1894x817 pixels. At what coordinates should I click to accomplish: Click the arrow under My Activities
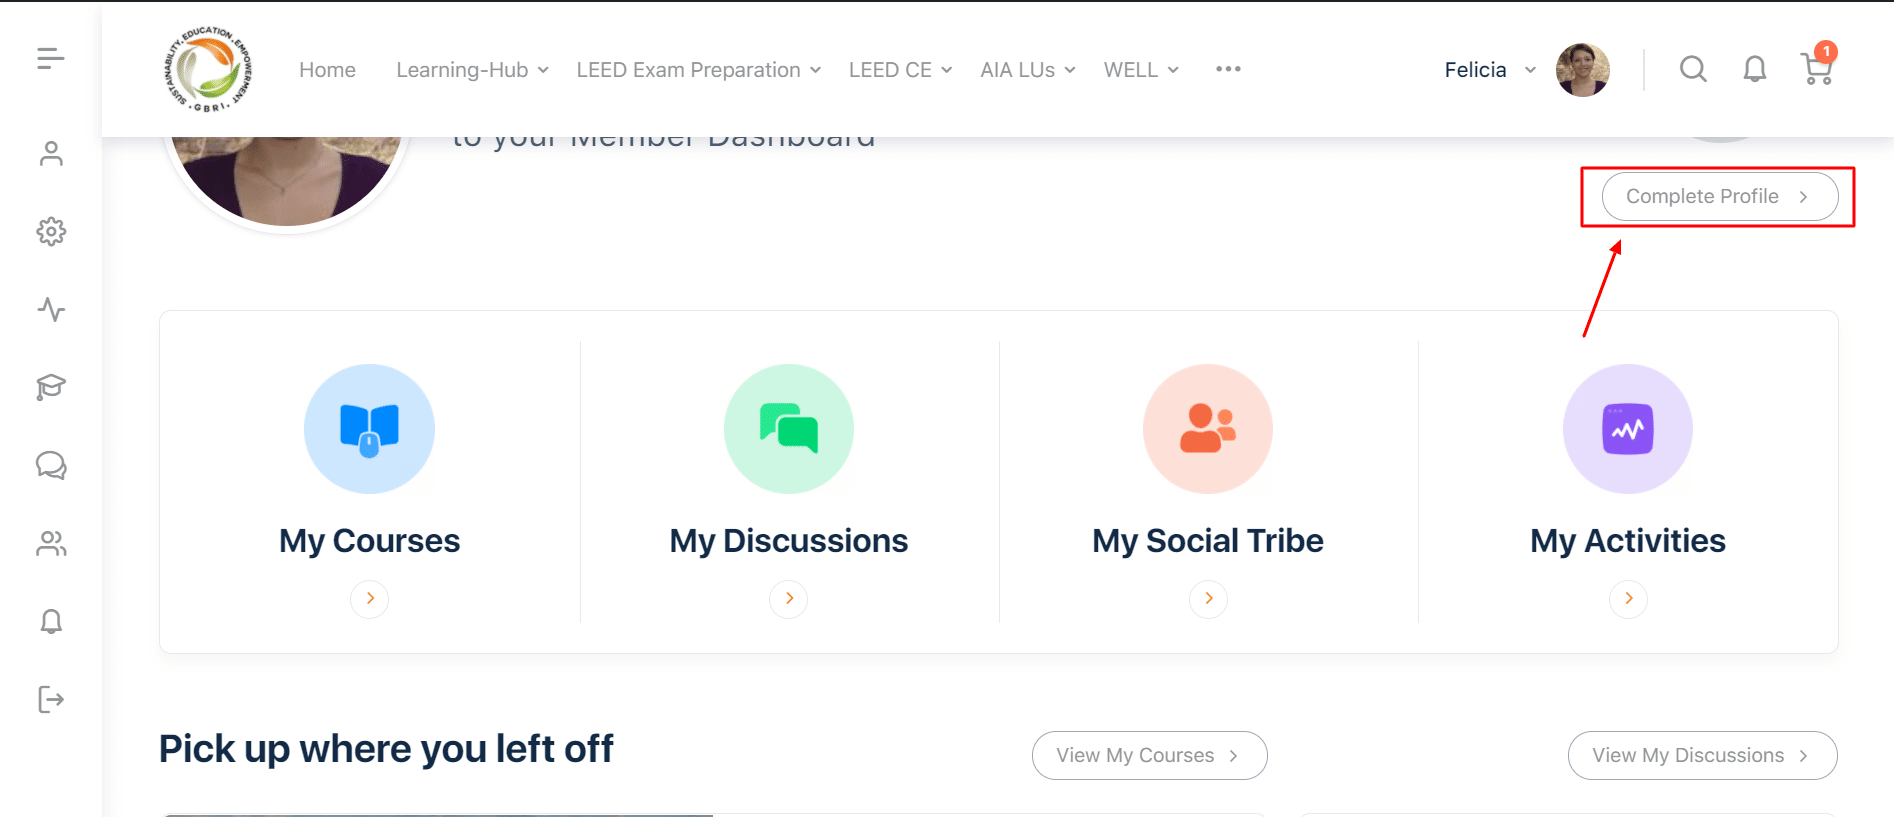coord(1628,598)
